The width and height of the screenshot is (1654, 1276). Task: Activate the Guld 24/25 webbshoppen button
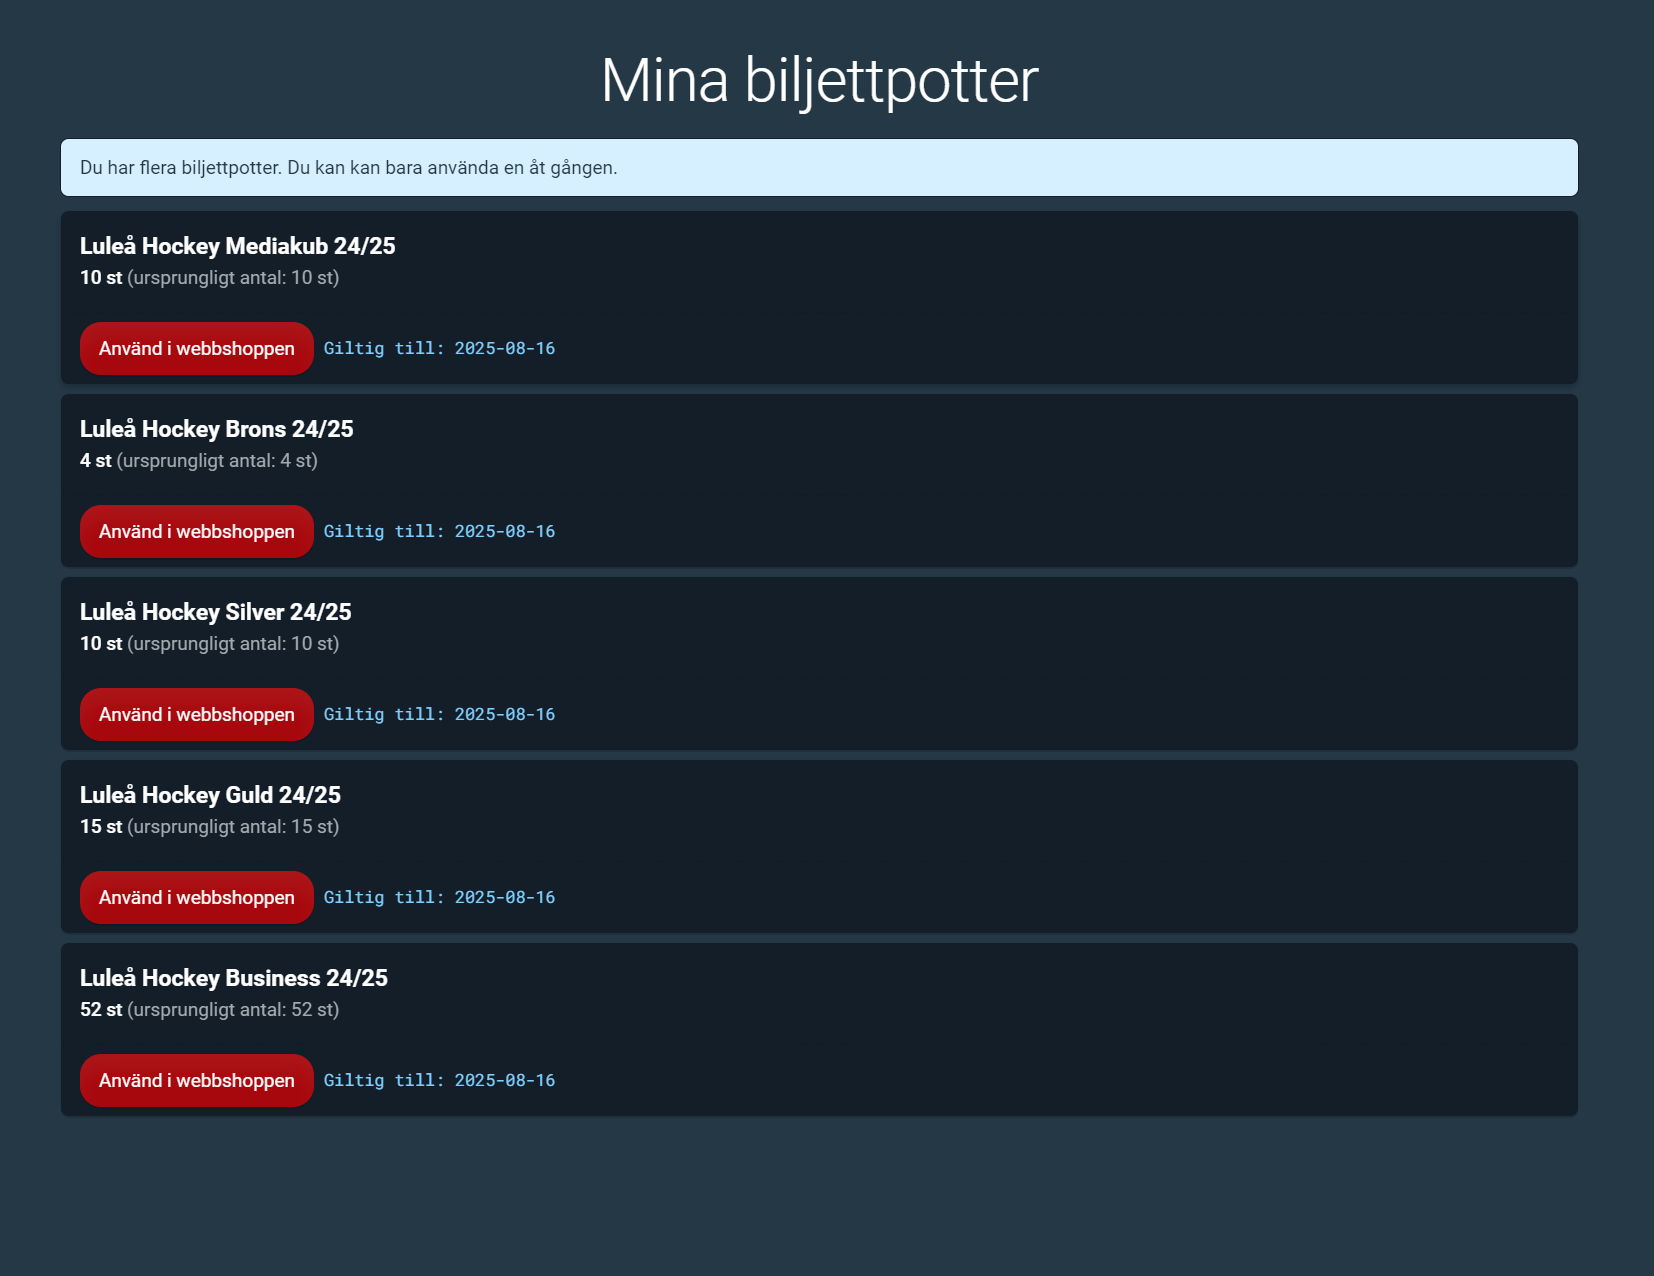[x=197, y=897]
